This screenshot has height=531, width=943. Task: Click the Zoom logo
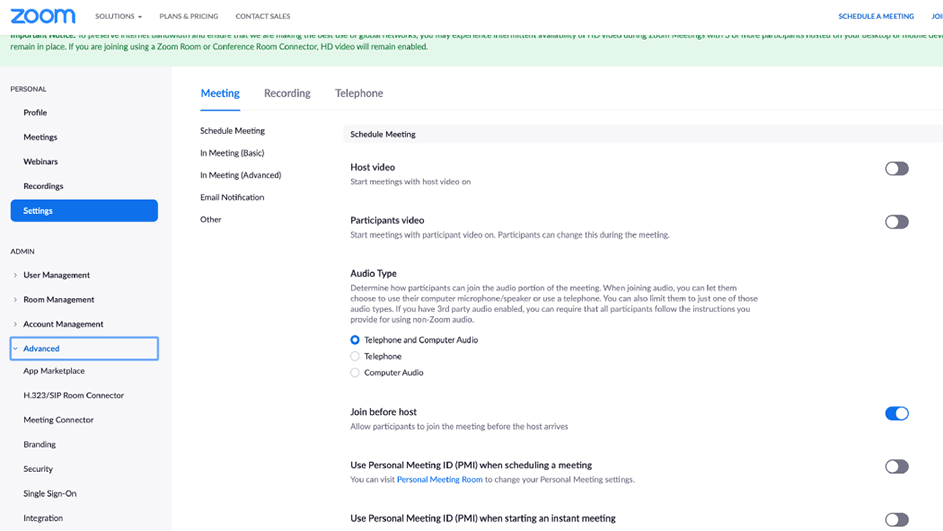tap(43, 16)
